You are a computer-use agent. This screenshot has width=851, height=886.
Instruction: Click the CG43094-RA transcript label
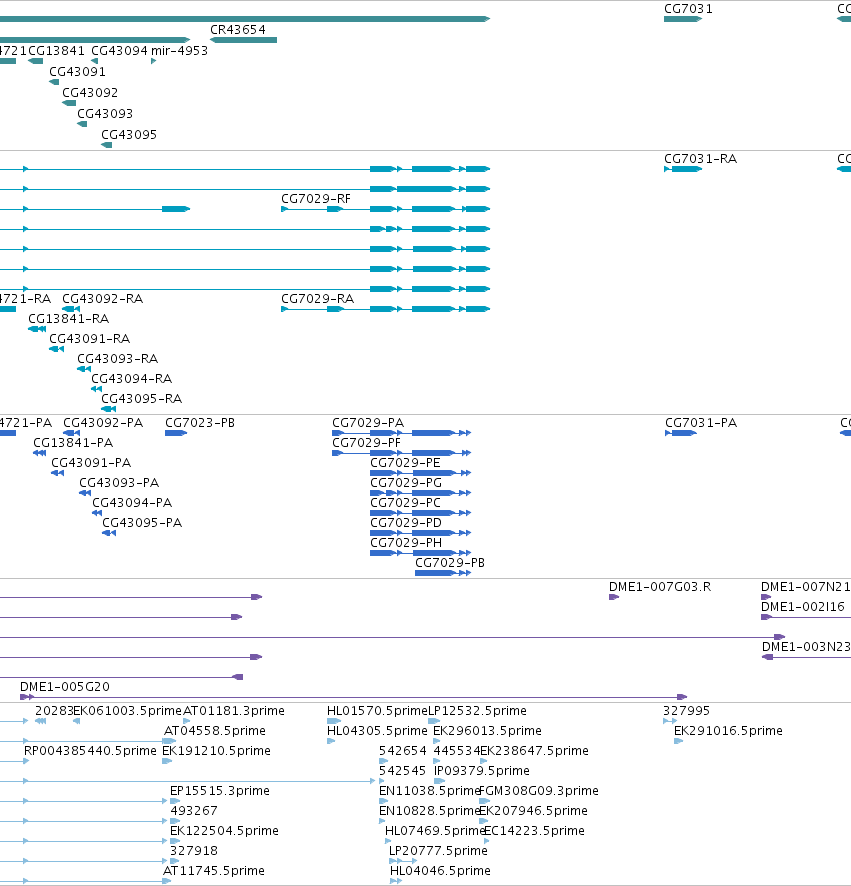pyautogui.click(x=132, y=379)
